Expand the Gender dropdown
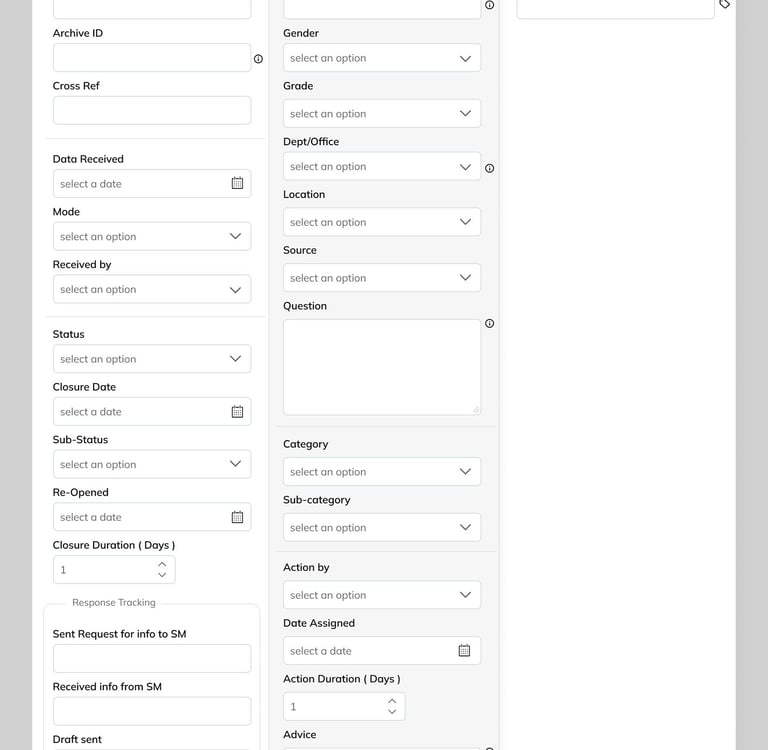Image resolution: width=768 pixels, height=750 pixels. tap(382, 58)
